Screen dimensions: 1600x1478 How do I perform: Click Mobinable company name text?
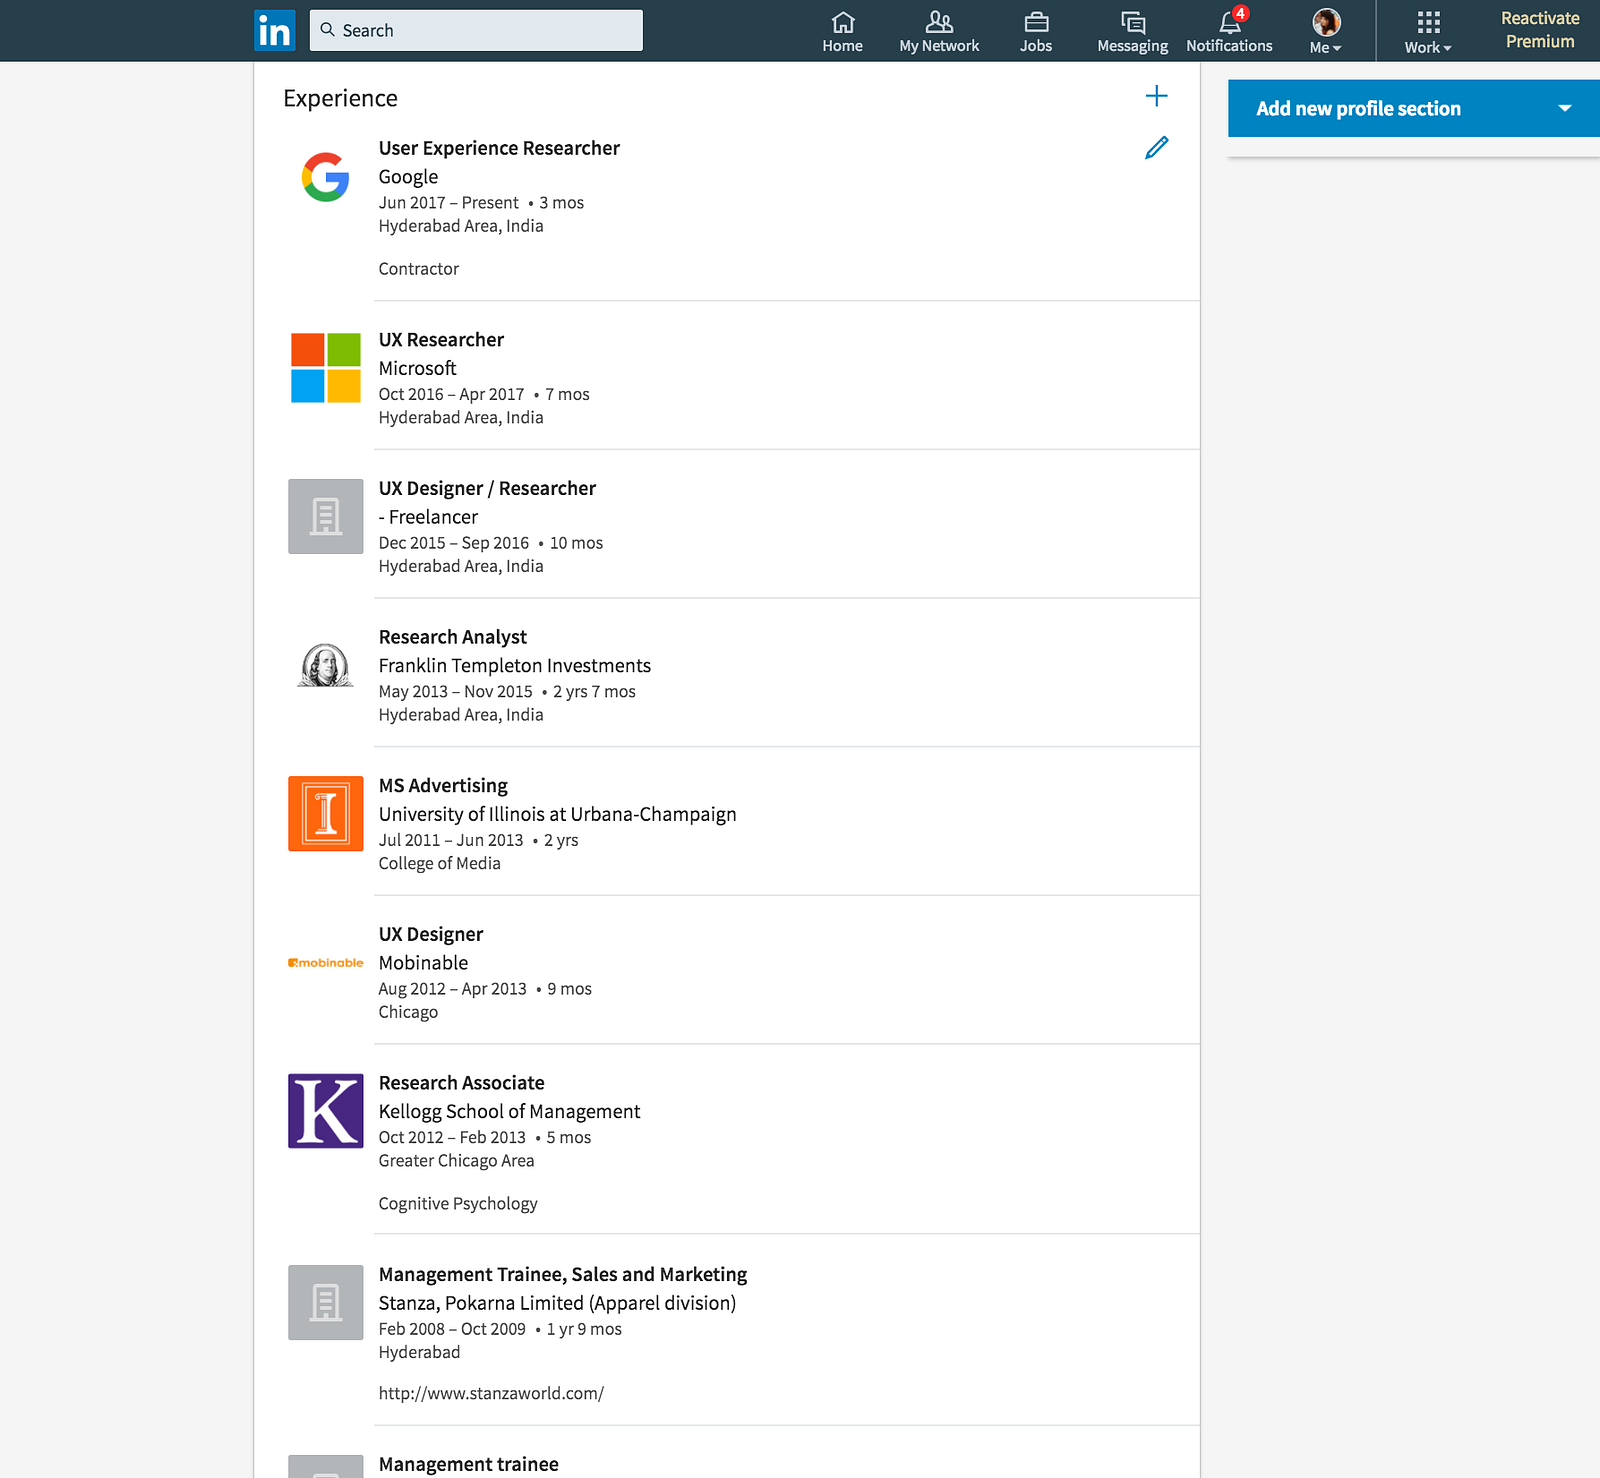pyautogui.click(x=423, y=963)
